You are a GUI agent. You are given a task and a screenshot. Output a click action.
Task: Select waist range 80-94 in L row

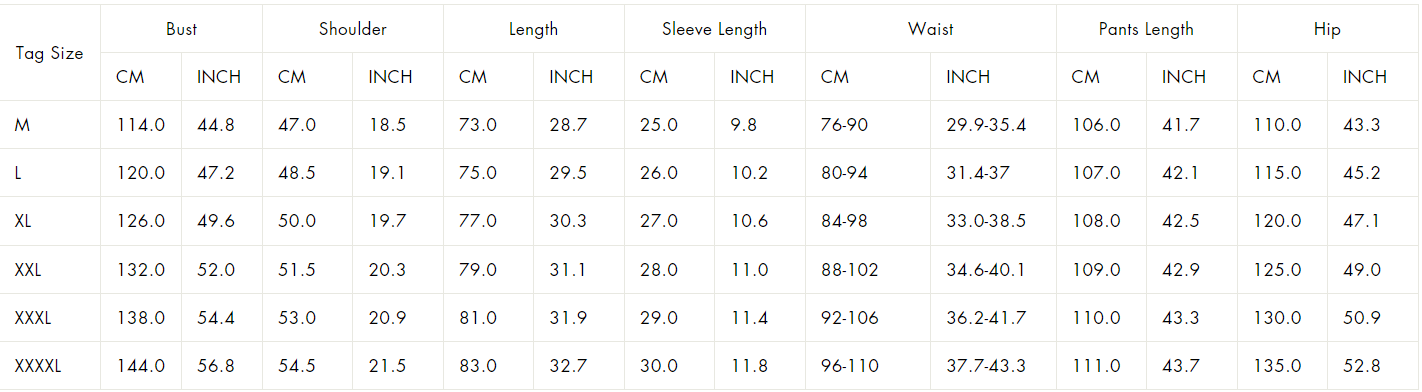844,173
